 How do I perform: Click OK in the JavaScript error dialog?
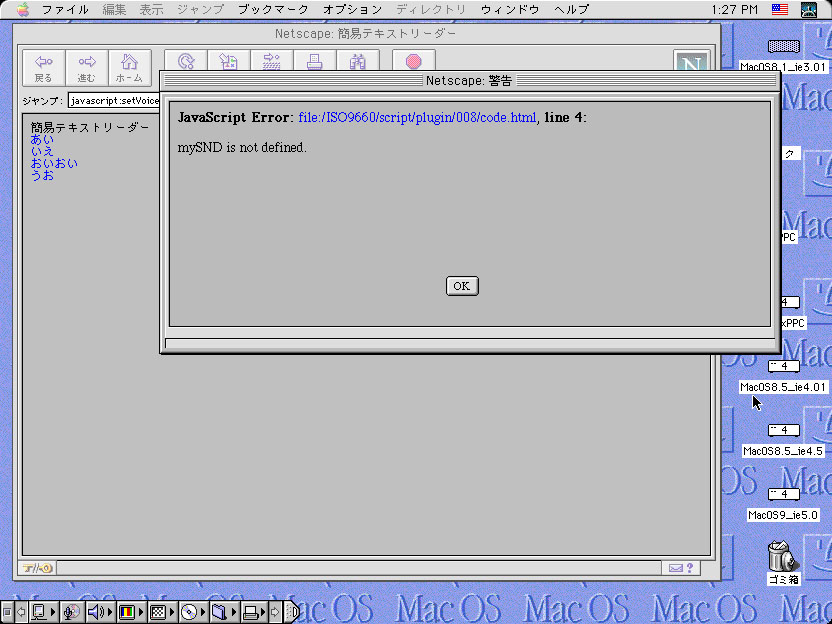coord(461,286)
